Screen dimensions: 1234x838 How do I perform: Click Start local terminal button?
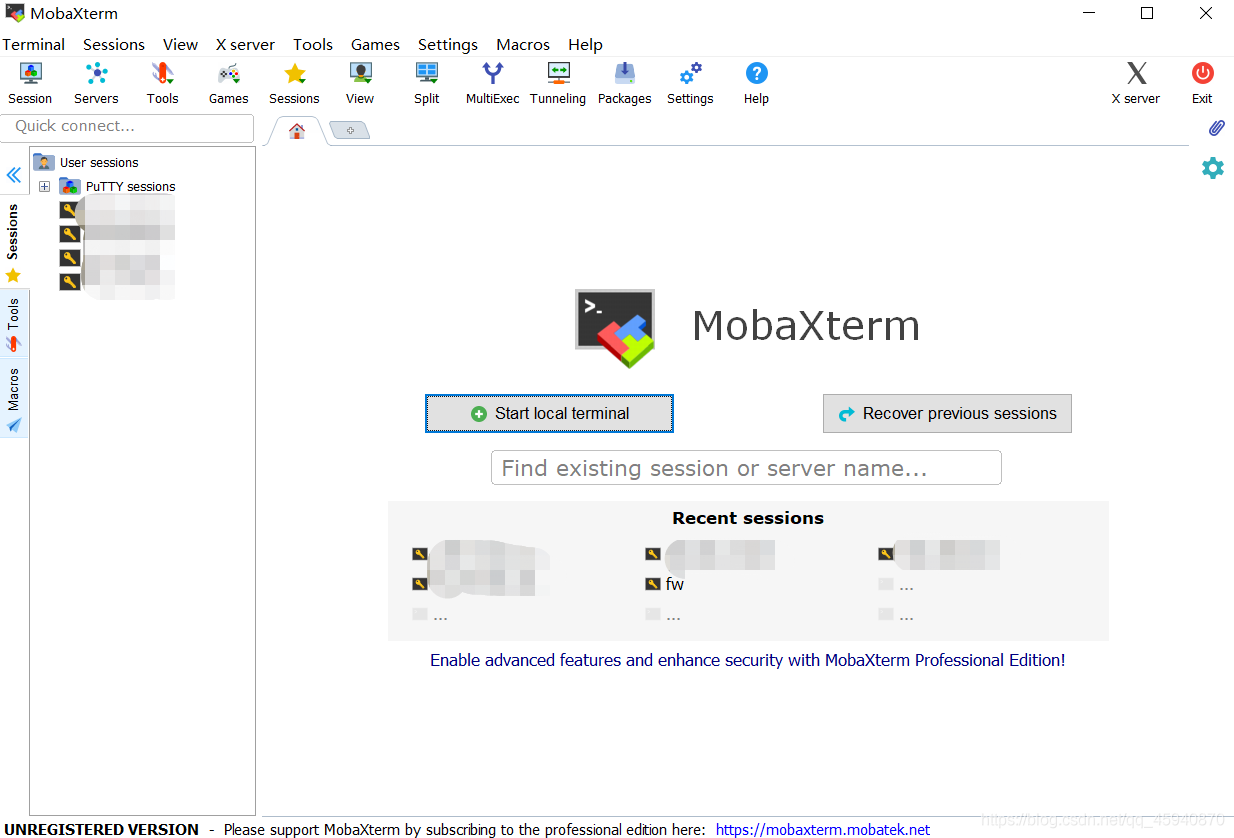[549, 413]
